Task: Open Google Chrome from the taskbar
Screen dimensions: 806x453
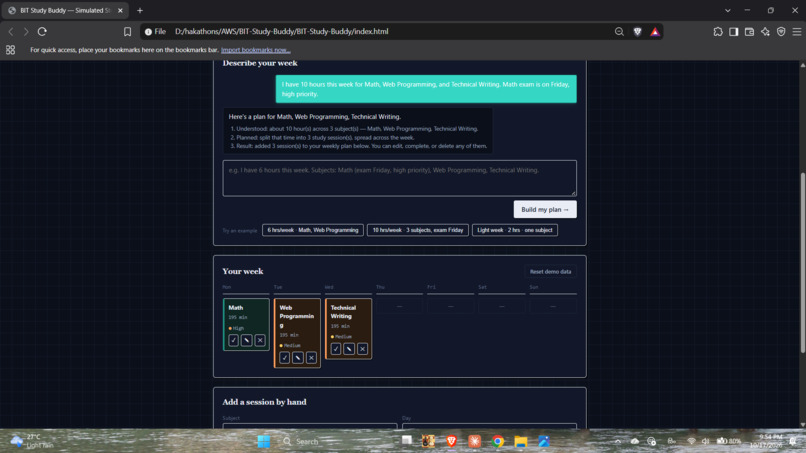Action: tap(498, 441)
